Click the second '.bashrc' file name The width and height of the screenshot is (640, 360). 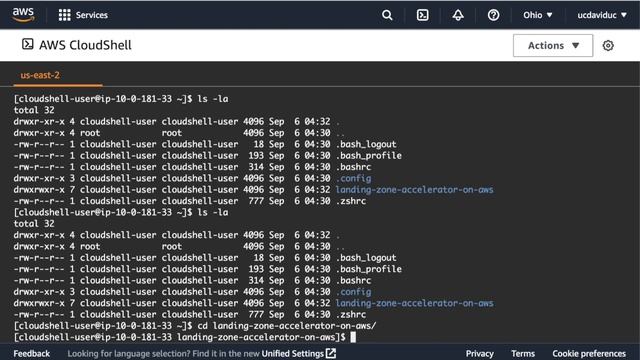(353, 280)
